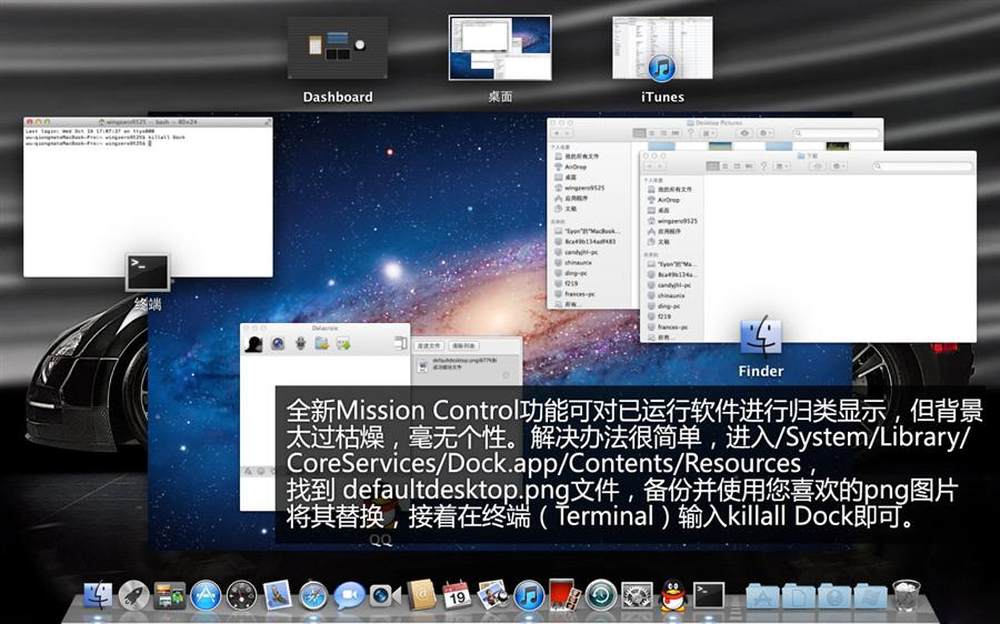
Task: Open Terminal icon in the Dock
Action: 709,596
